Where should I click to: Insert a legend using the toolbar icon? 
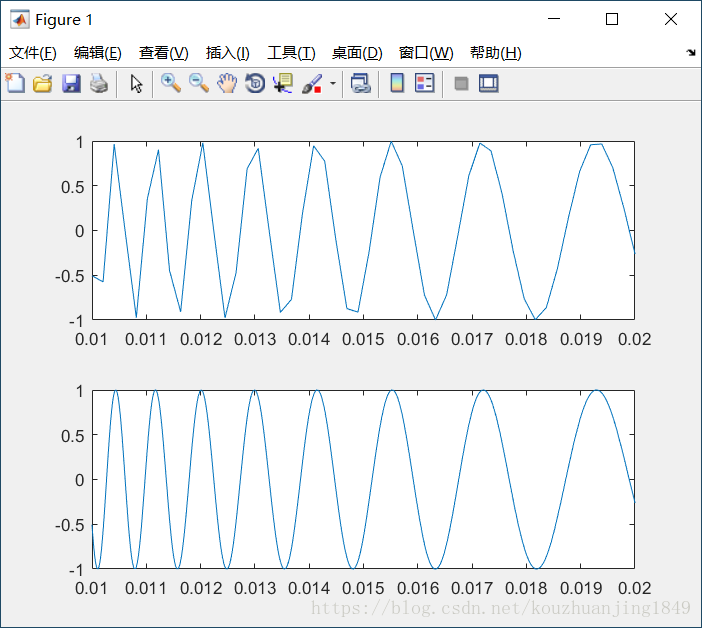click(424, 83)
